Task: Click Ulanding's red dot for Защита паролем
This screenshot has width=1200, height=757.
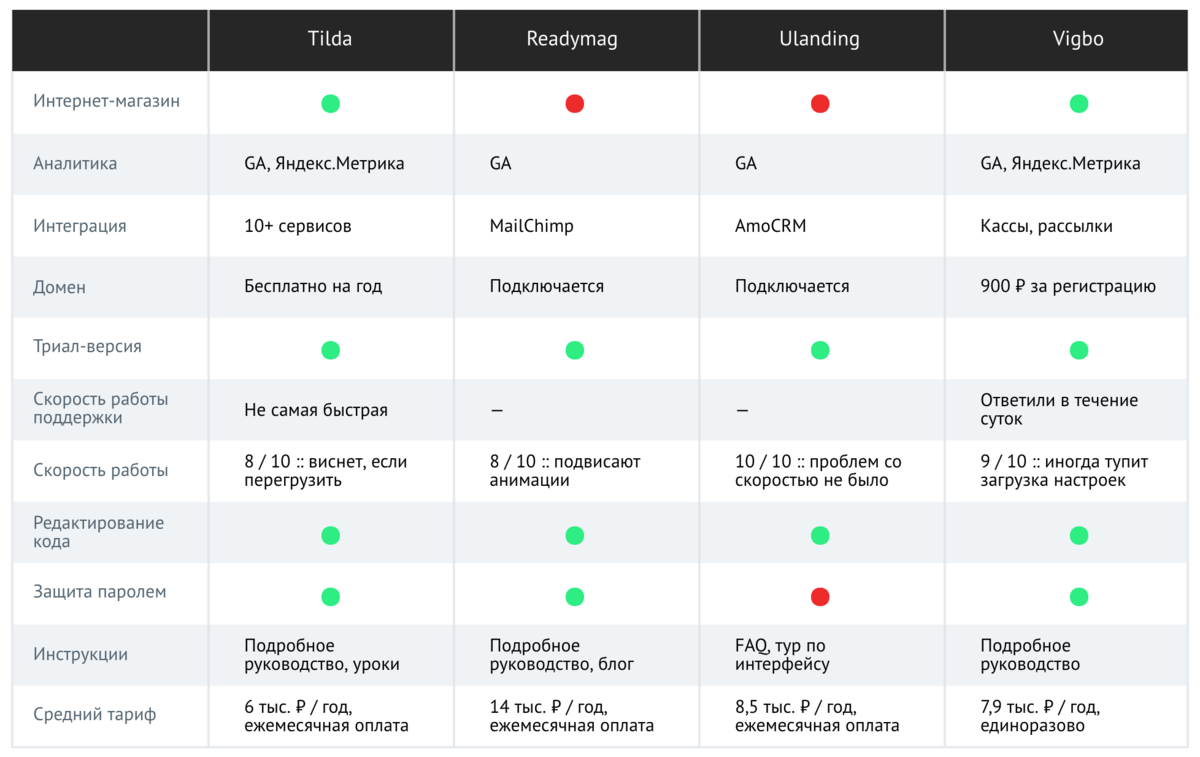Action: [820, 597]
